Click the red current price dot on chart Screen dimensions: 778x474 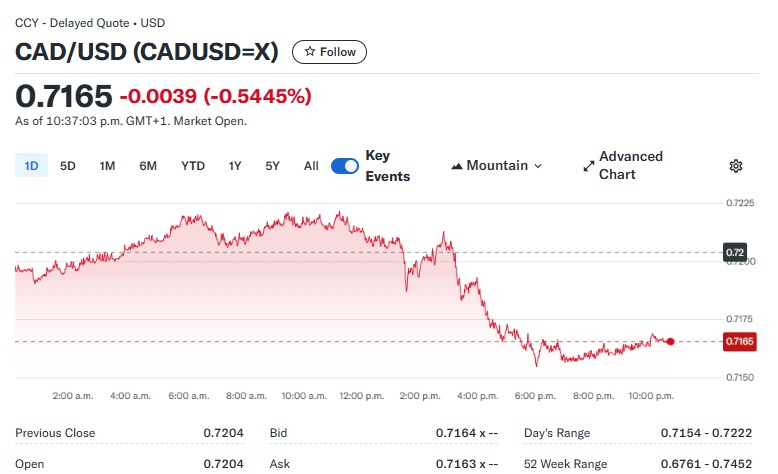tap(670, 341)
